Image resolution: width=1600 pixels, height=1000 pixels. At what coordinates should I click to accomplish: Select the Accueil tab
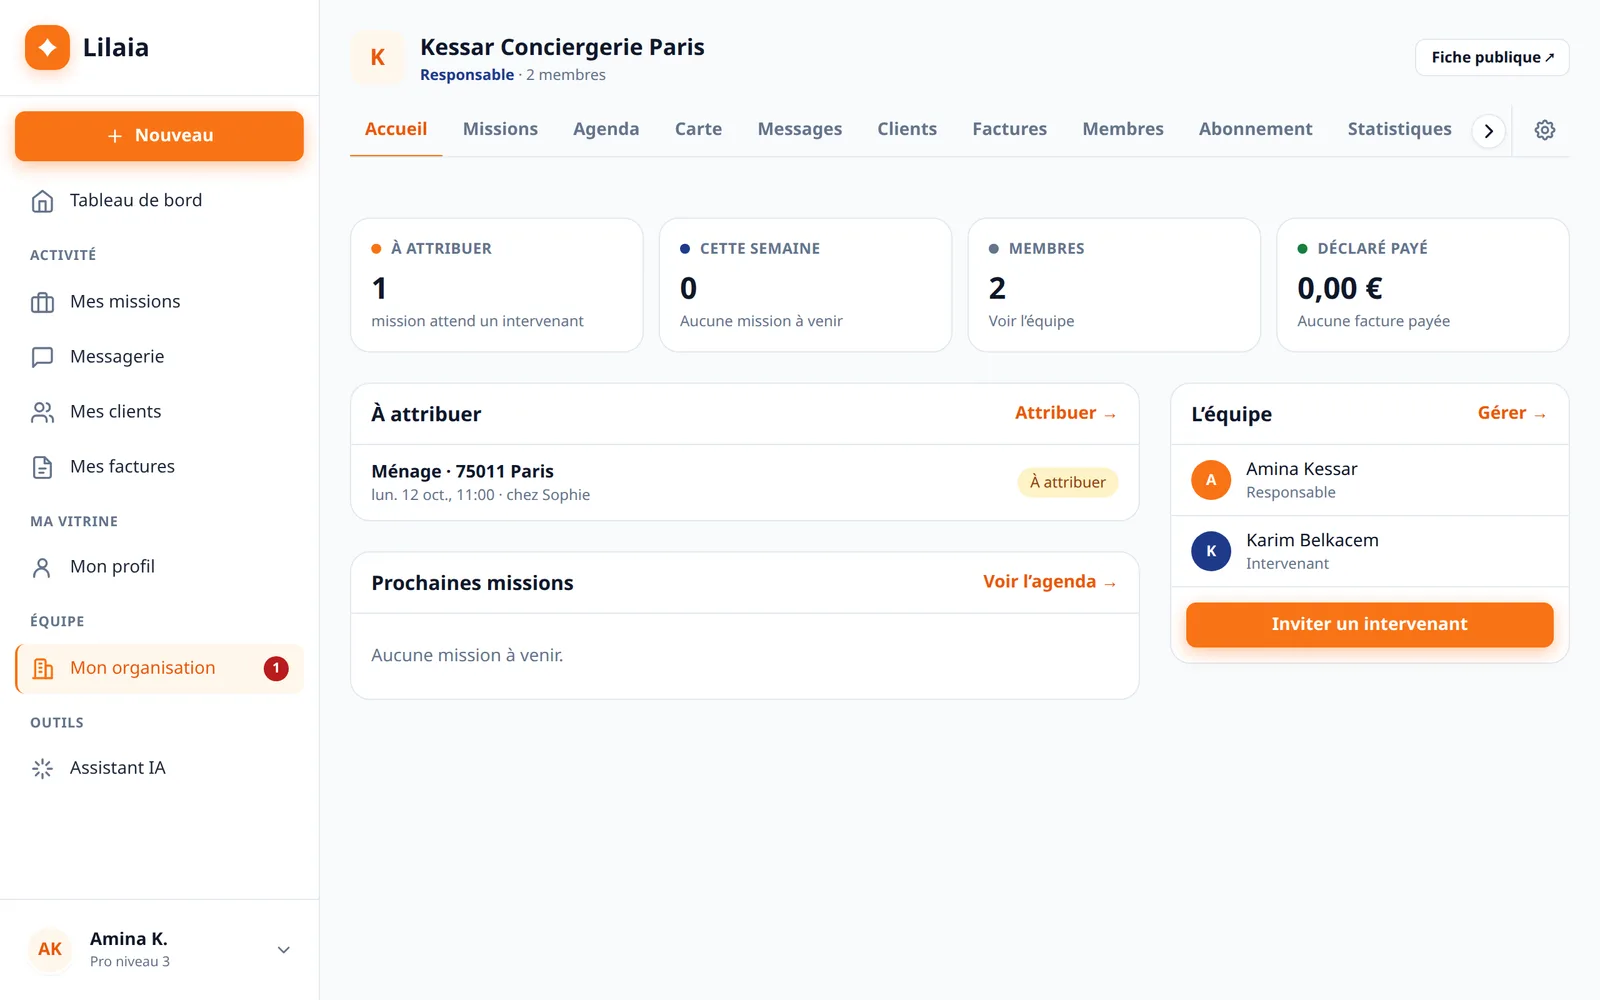[x=396, y=129]
